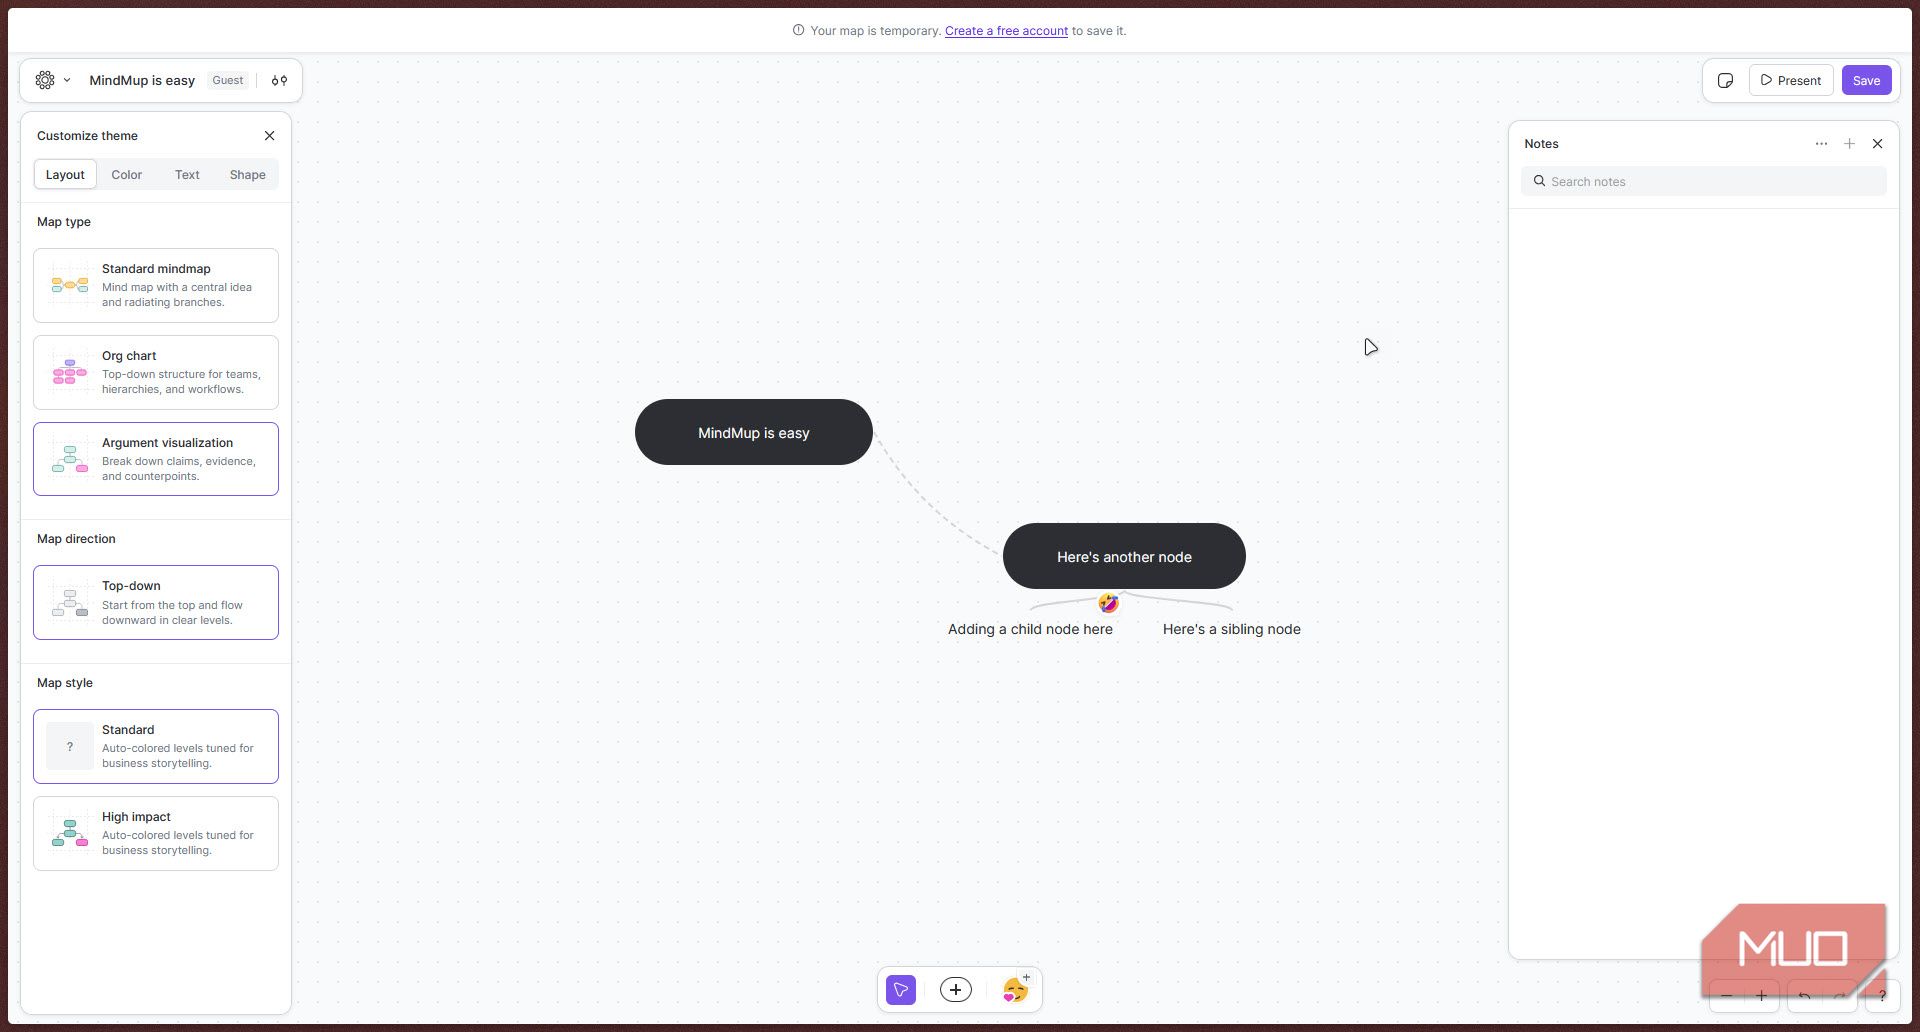Click the Standard mindmap thumbnail icon

[x=70, y=285]
